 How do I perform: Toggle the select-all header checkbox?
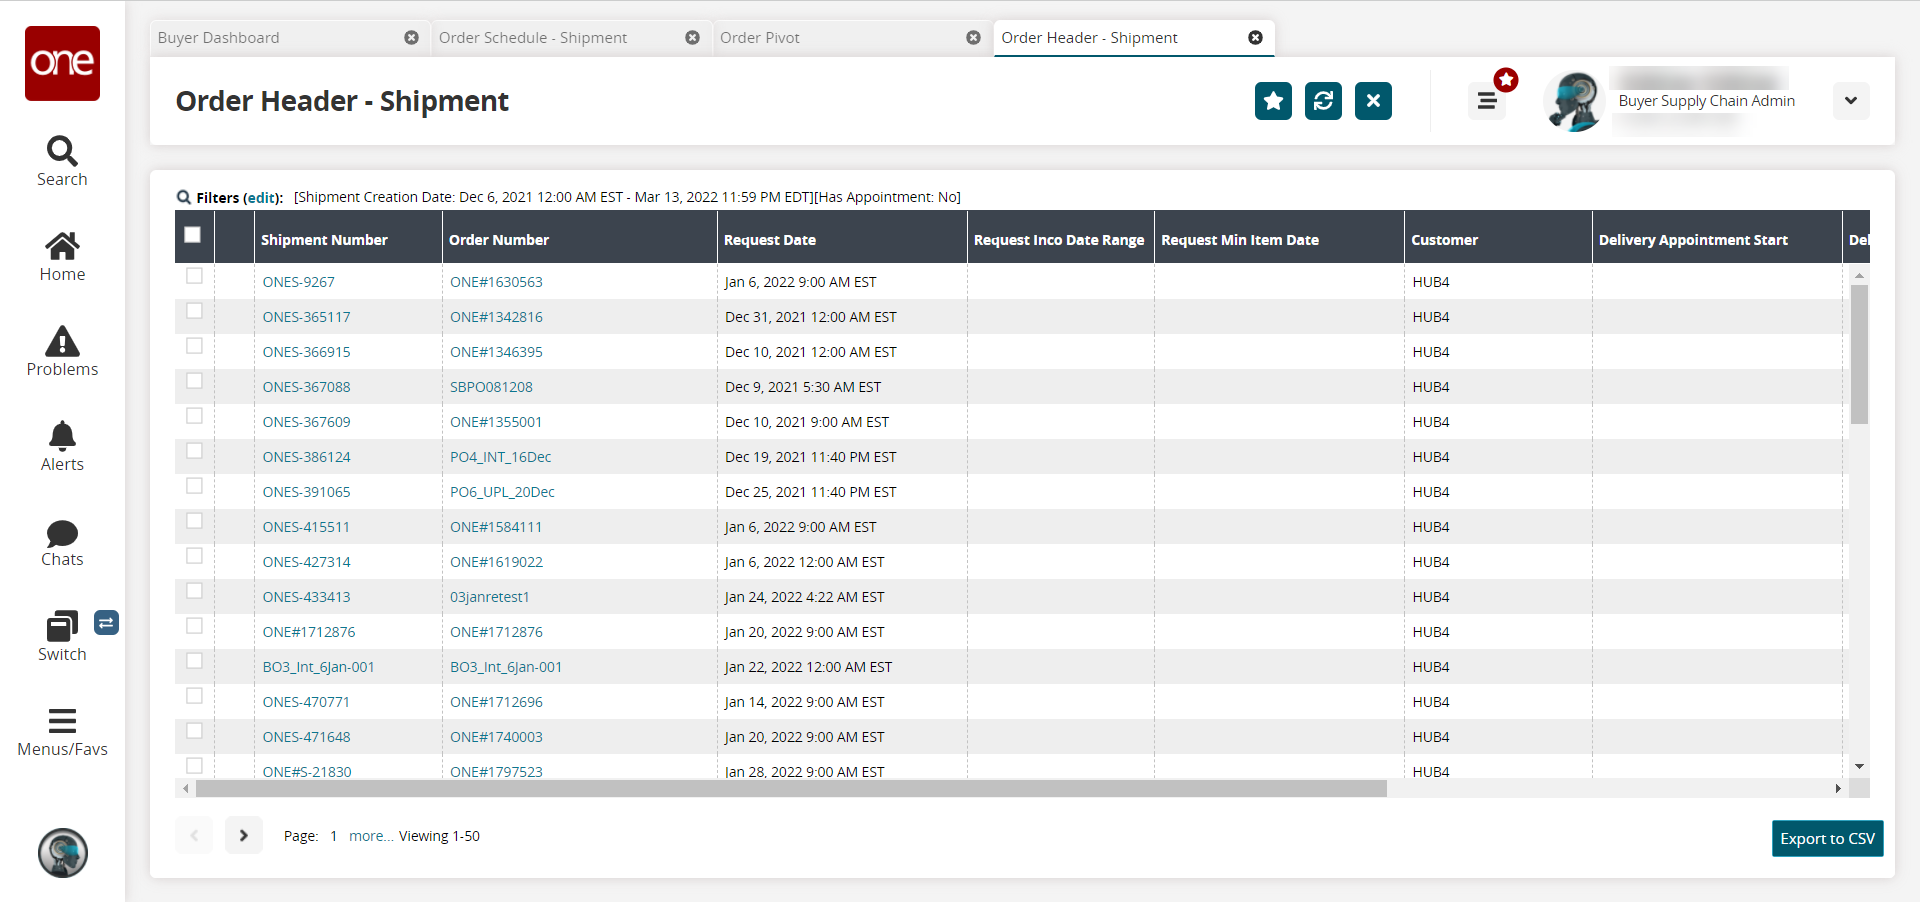click(x=193, y=234)
